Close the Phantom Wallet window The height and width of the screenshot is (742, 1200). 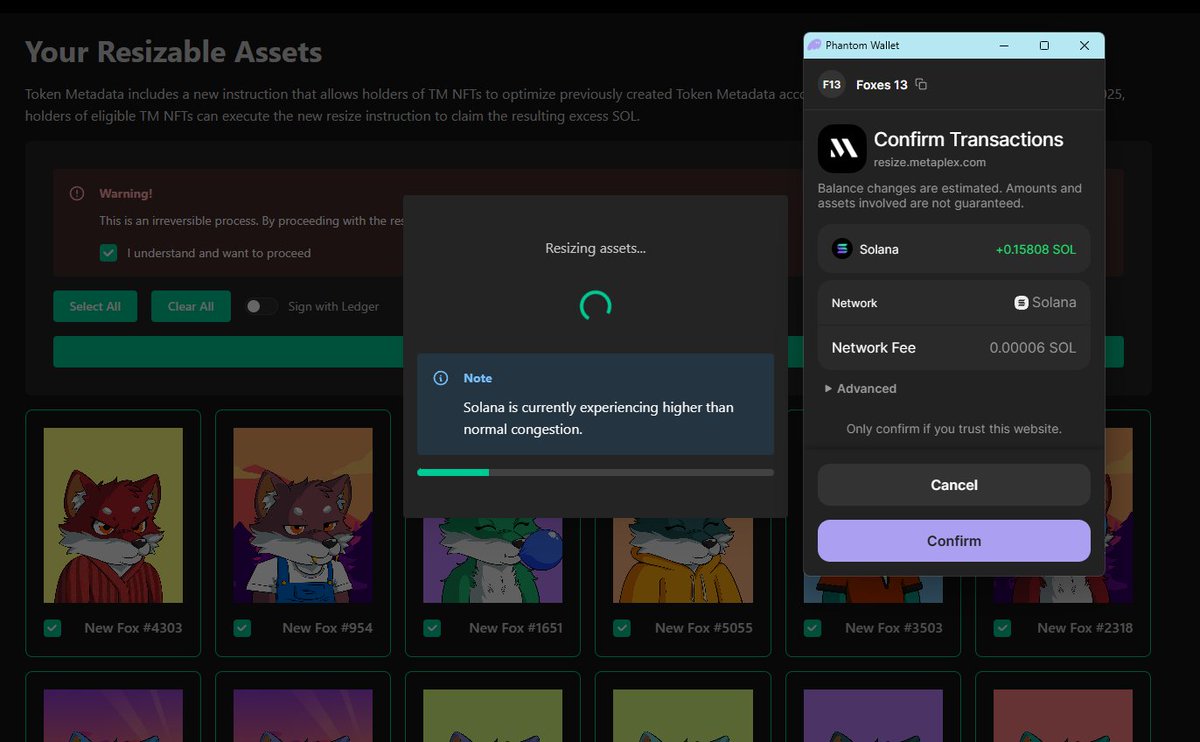1084,46
